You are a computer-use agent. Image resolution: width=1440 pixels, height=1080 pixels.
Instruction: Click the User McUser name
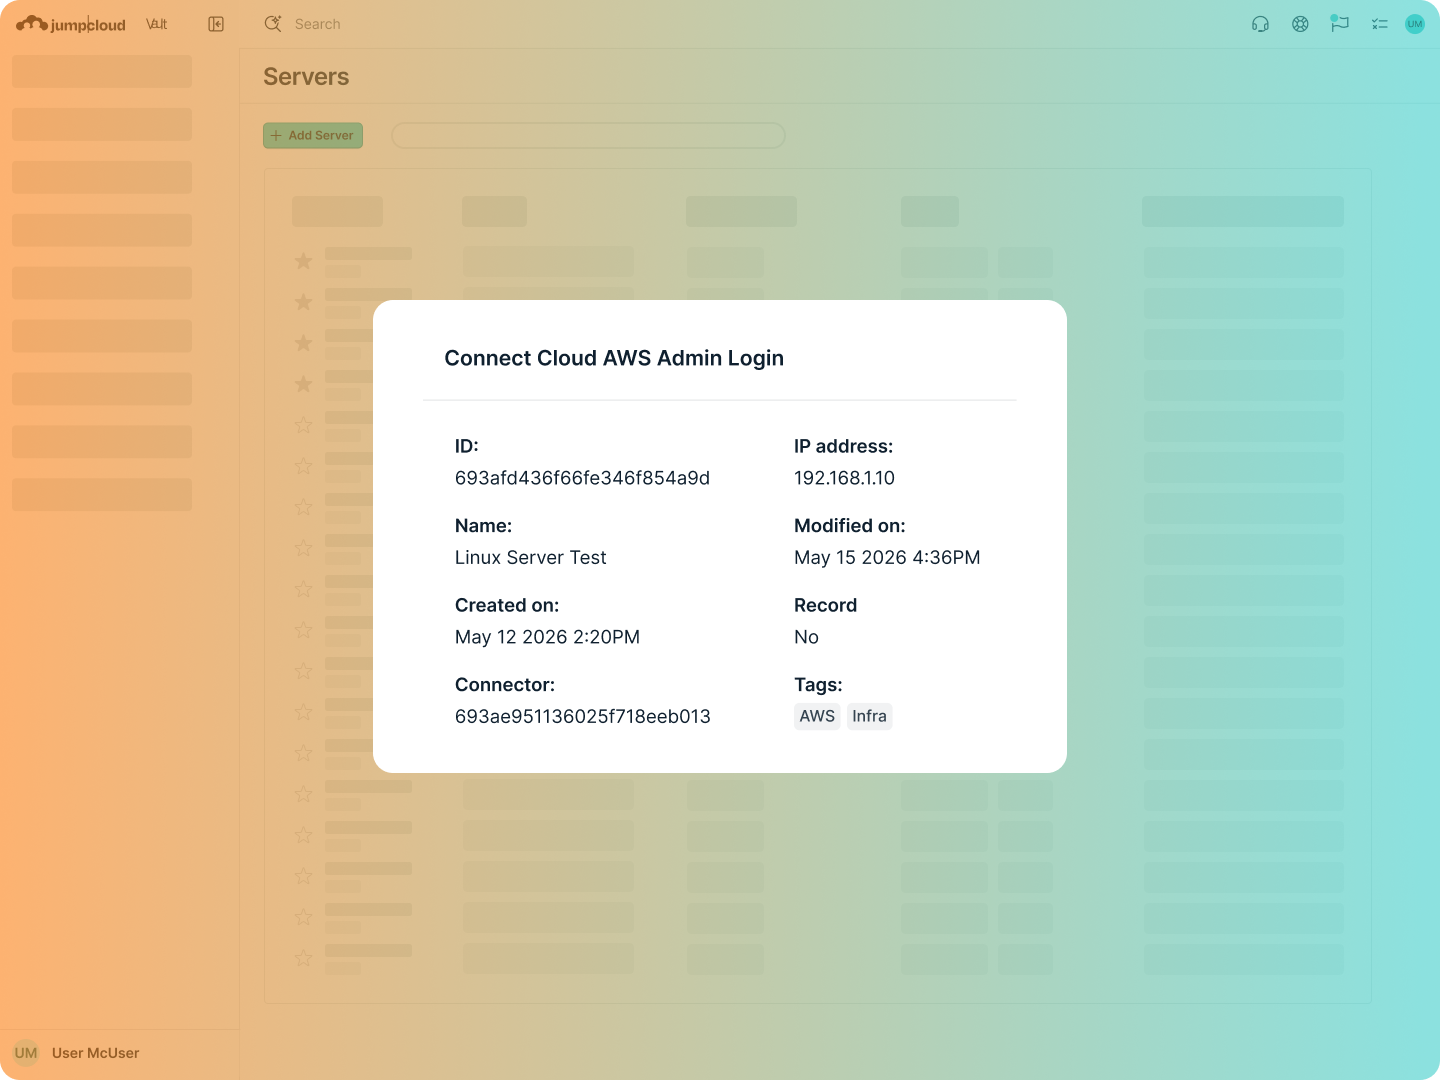[x=96, y=1053]
